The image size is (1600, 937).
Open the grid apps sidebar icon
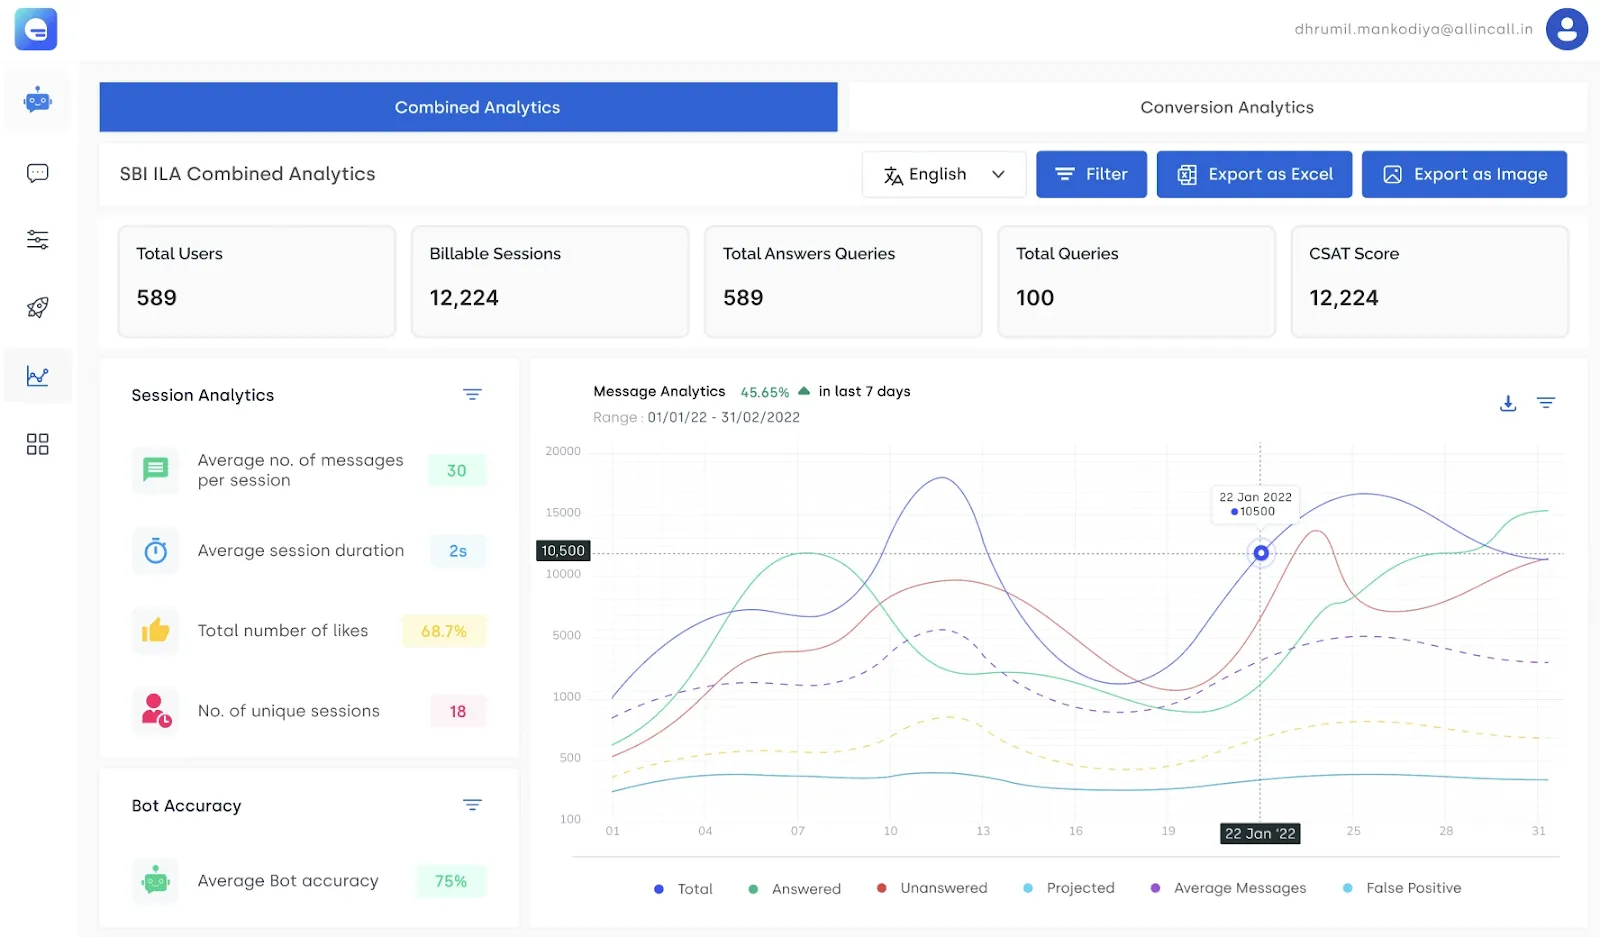click(38, 444)
